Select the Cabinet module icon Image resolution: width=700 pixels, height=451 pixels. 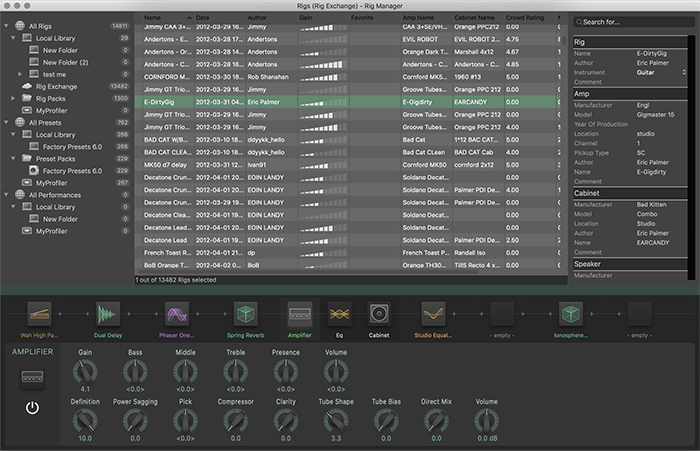(379, 314)
